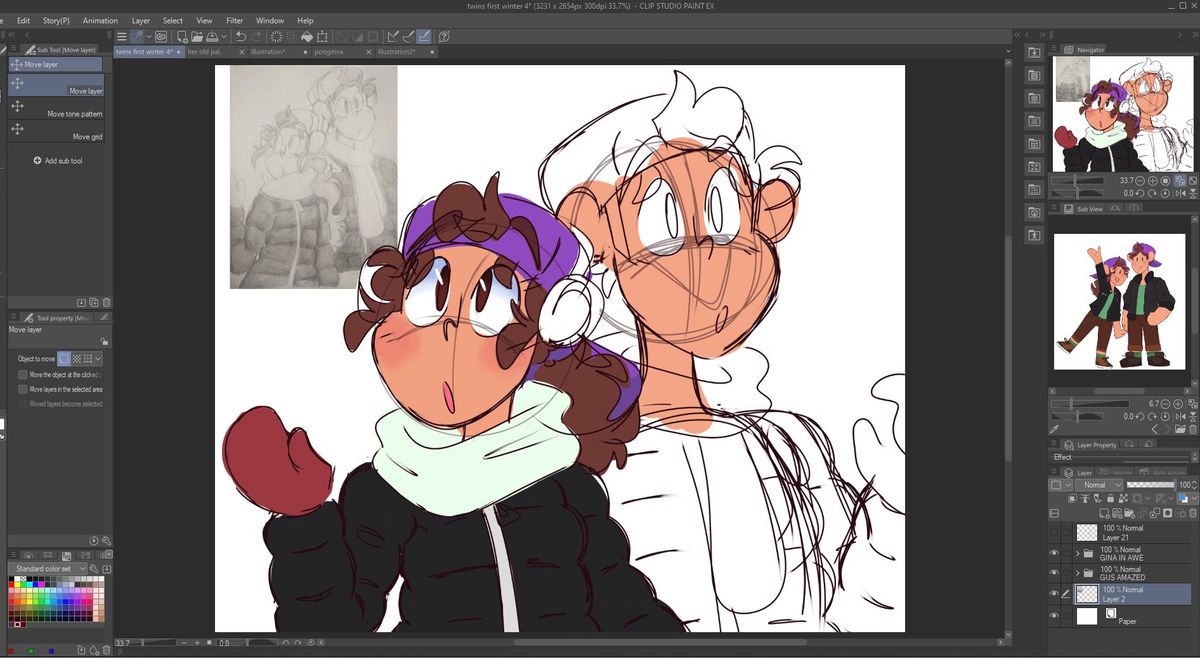
Task: Open the blending mode Normal dropdown
Action: pyautogui.click(x=1099, y=485)
